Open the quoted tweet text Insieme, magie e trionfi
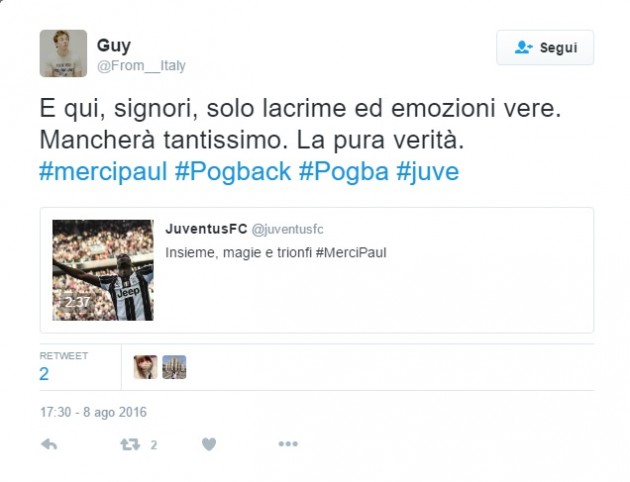 [x=239, y=253]
